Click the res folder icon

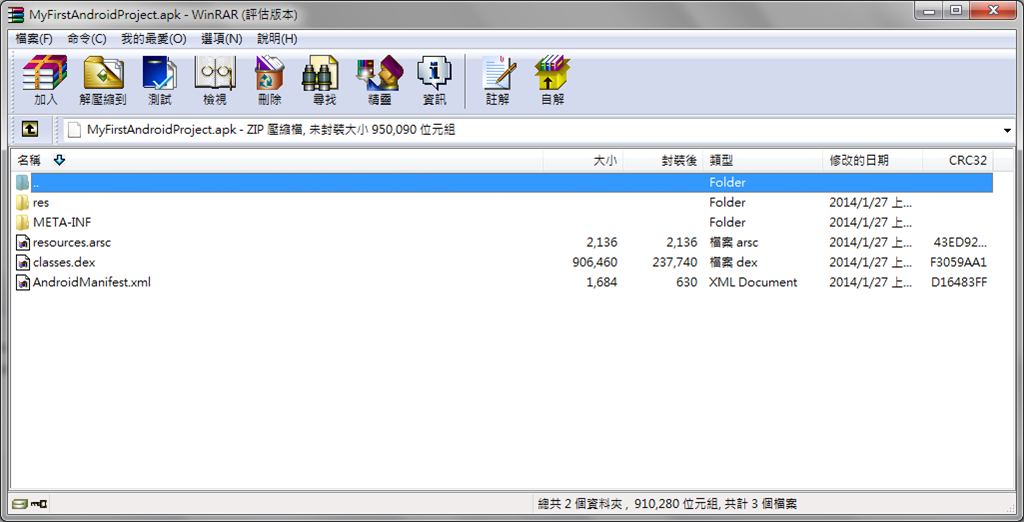pyautogui.click(x=22, y=203)
